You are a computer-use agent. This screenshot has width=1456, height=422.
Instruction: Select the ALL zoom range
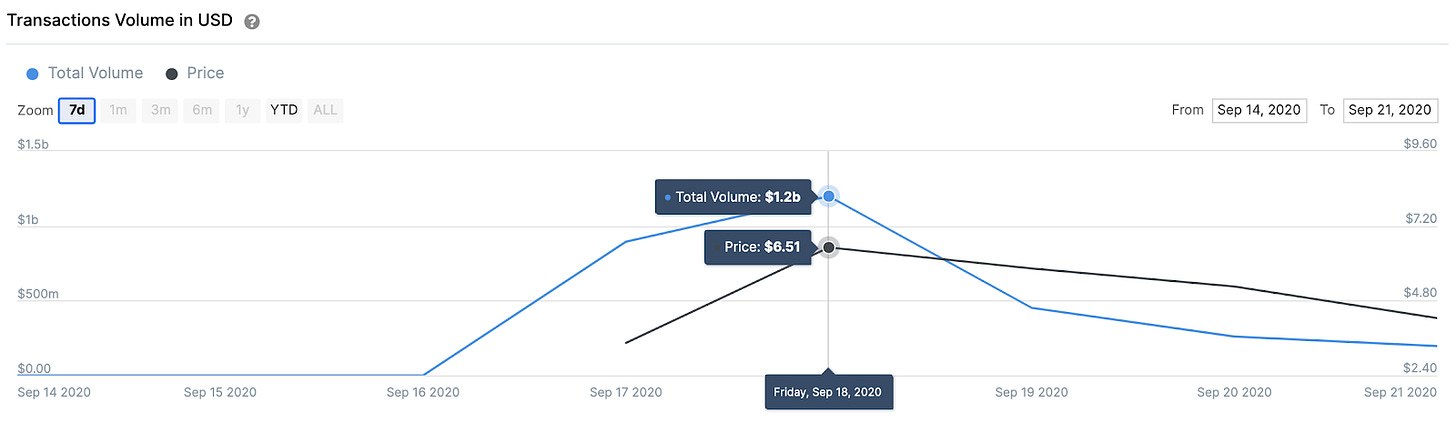pyautogui.click(x=325, y=110)
